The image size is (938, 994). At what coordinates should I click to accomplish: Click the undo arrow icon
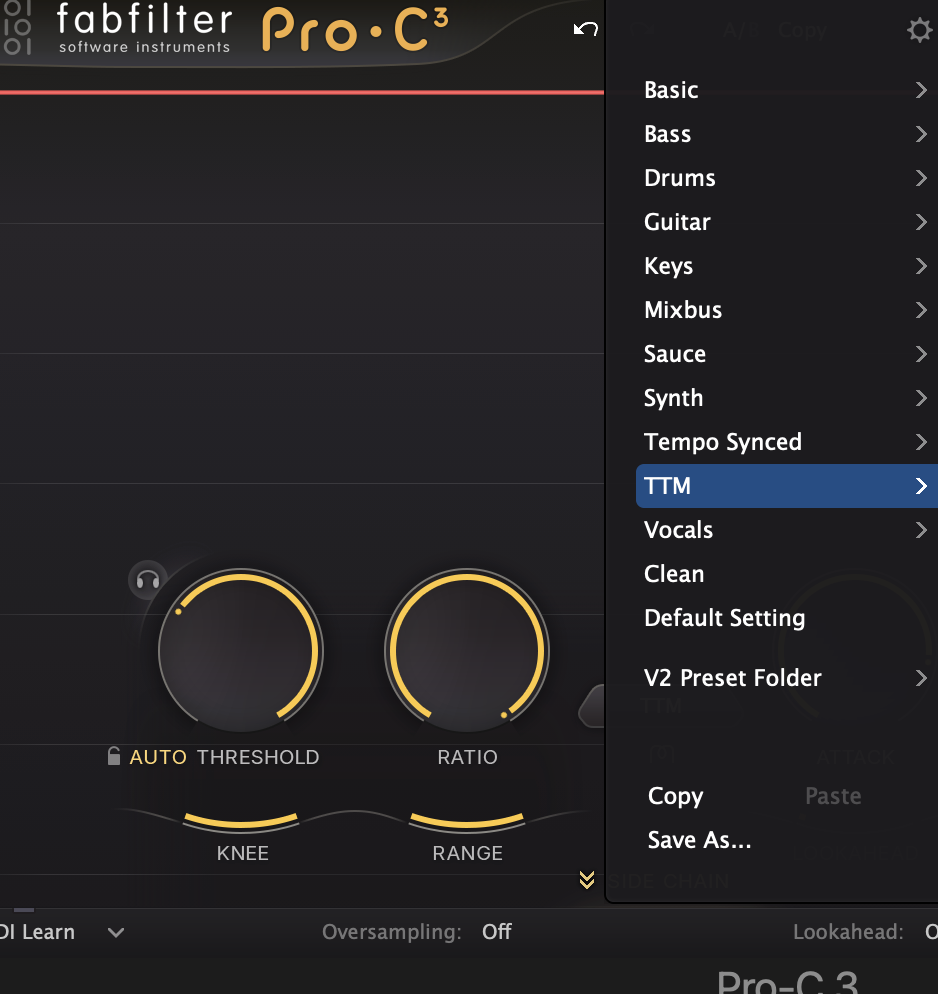(586, 29)
